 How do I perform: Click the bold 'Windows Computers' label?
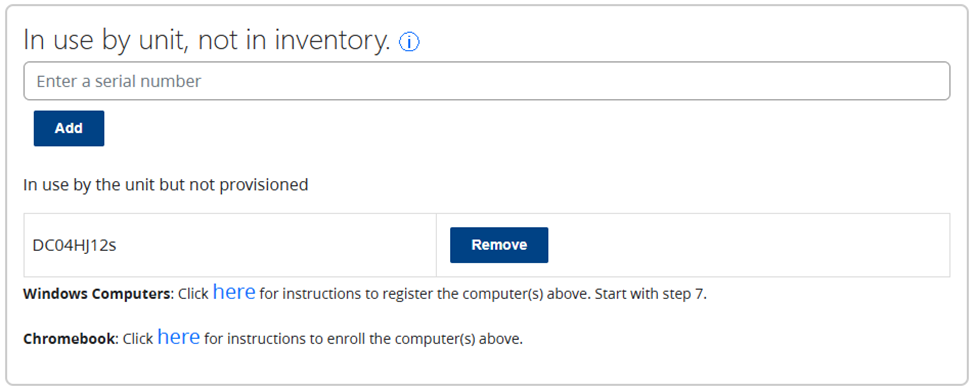tap(97, 294)
